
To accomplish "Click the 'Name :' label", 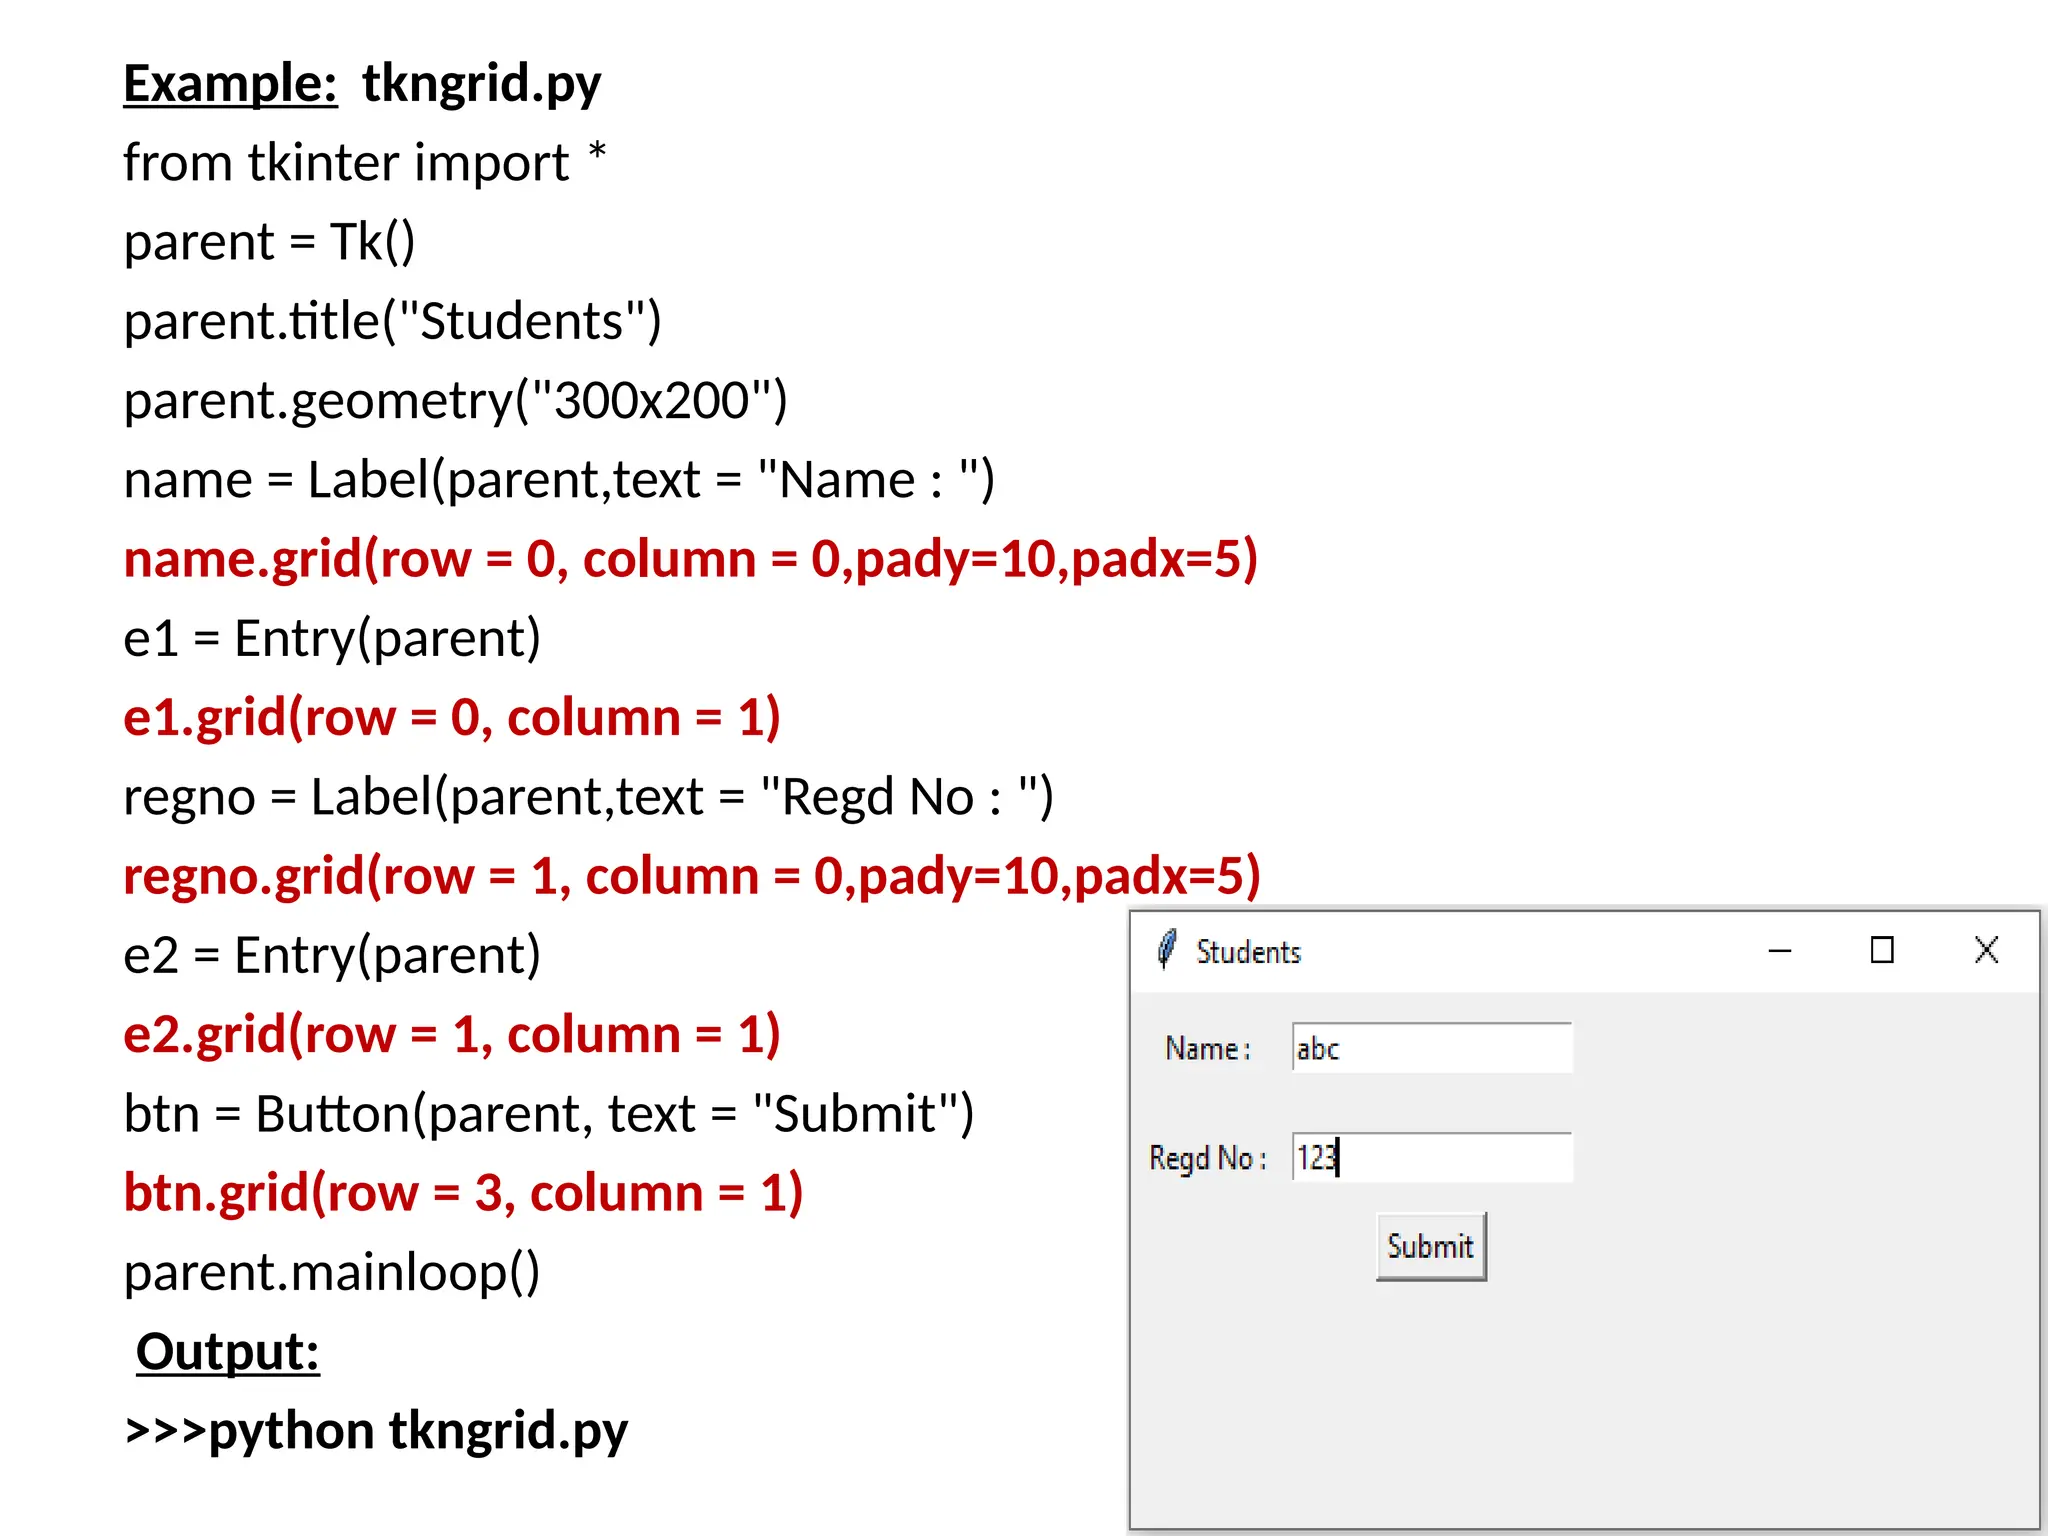I will pyautogui.click(x=1208, y=1048).
